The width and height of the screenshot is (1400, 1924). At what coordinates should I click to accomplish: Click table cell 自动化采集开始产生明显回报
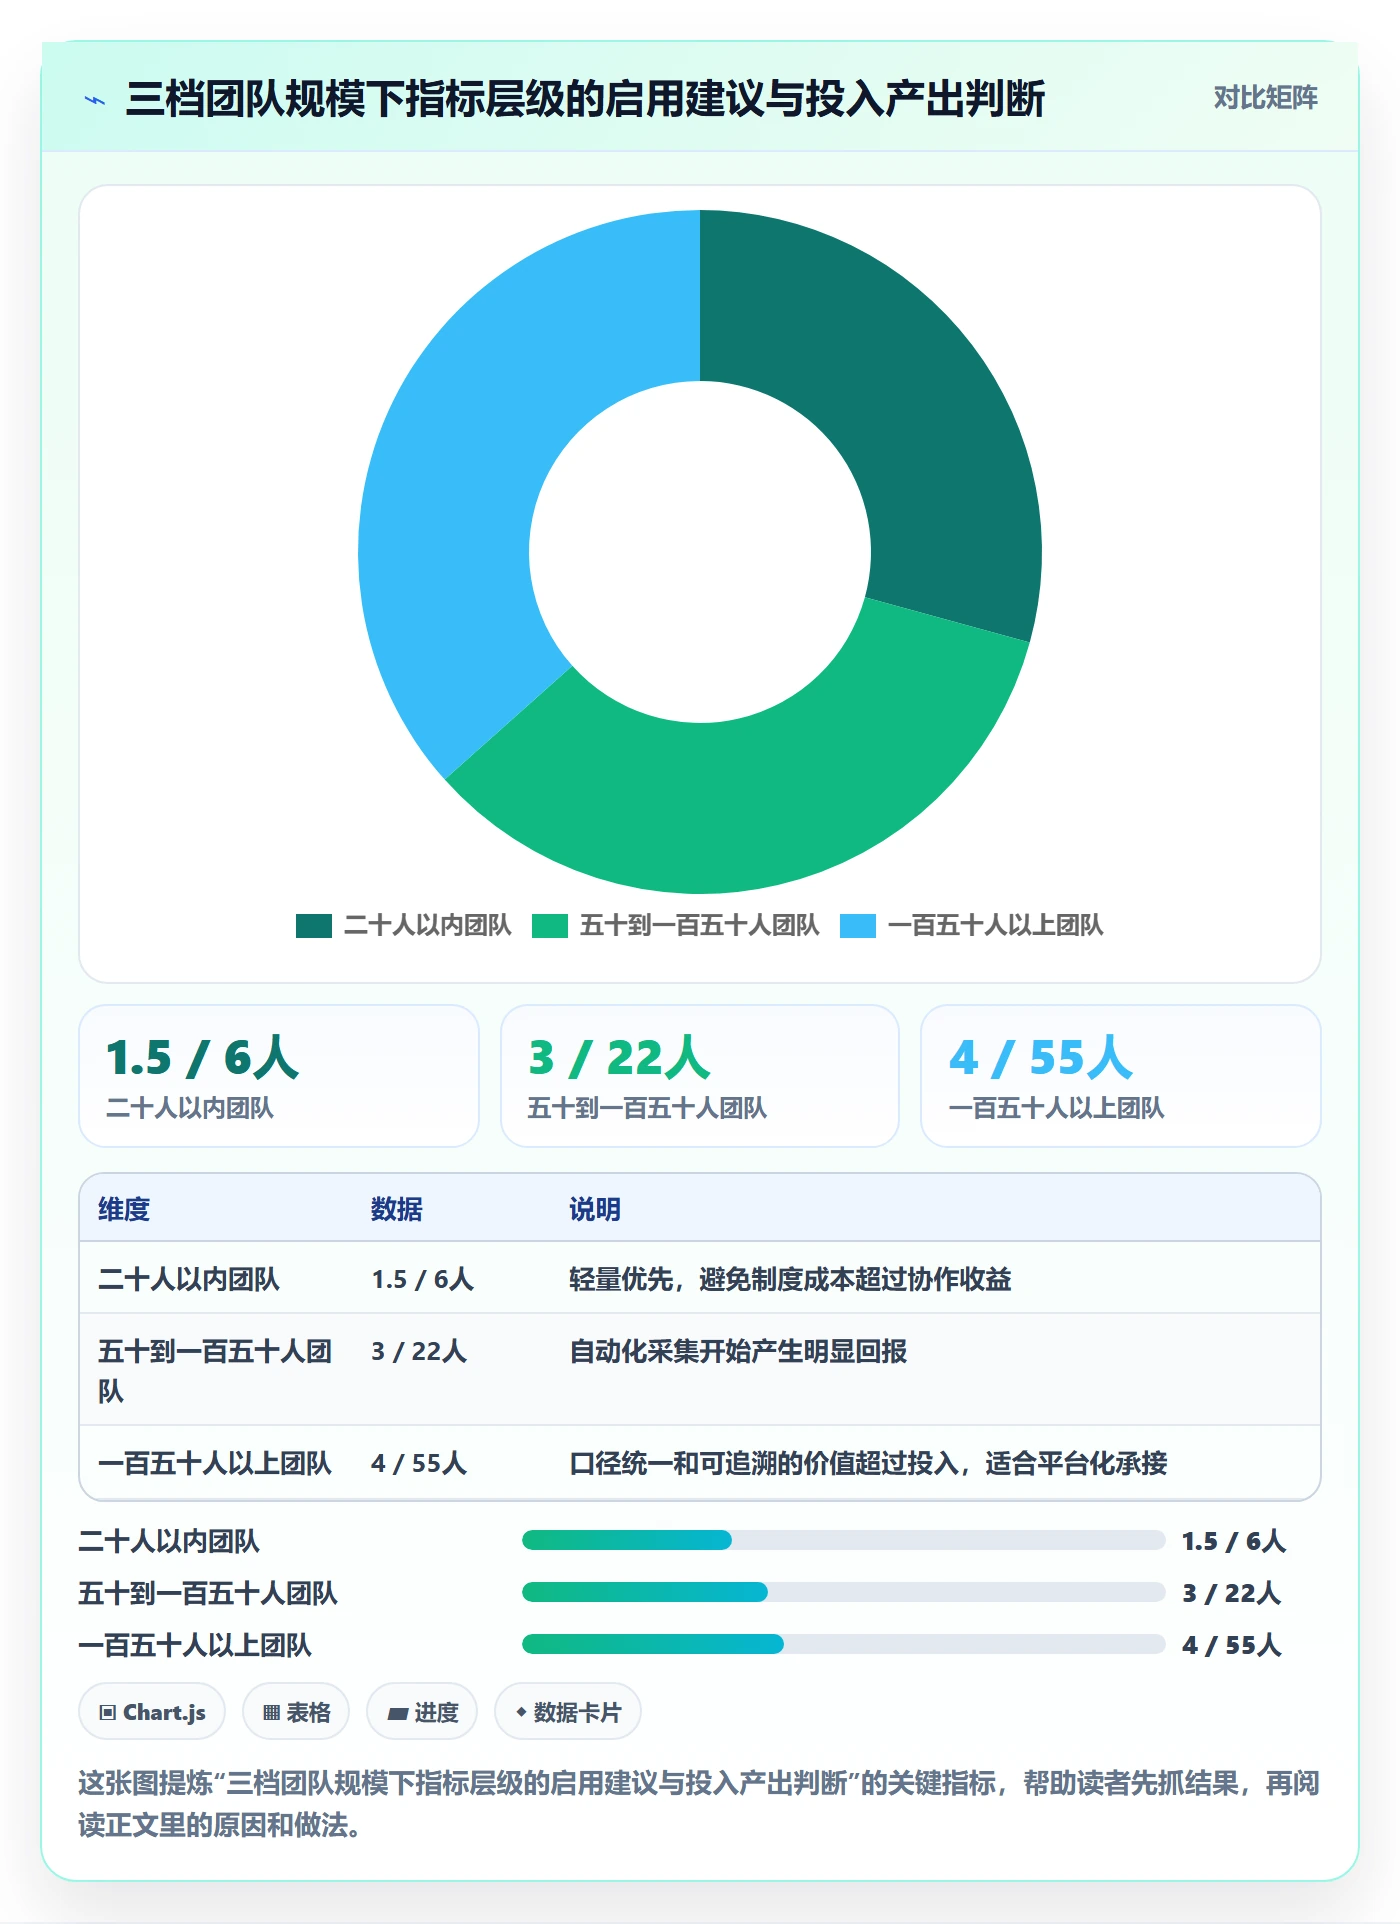738,1351
